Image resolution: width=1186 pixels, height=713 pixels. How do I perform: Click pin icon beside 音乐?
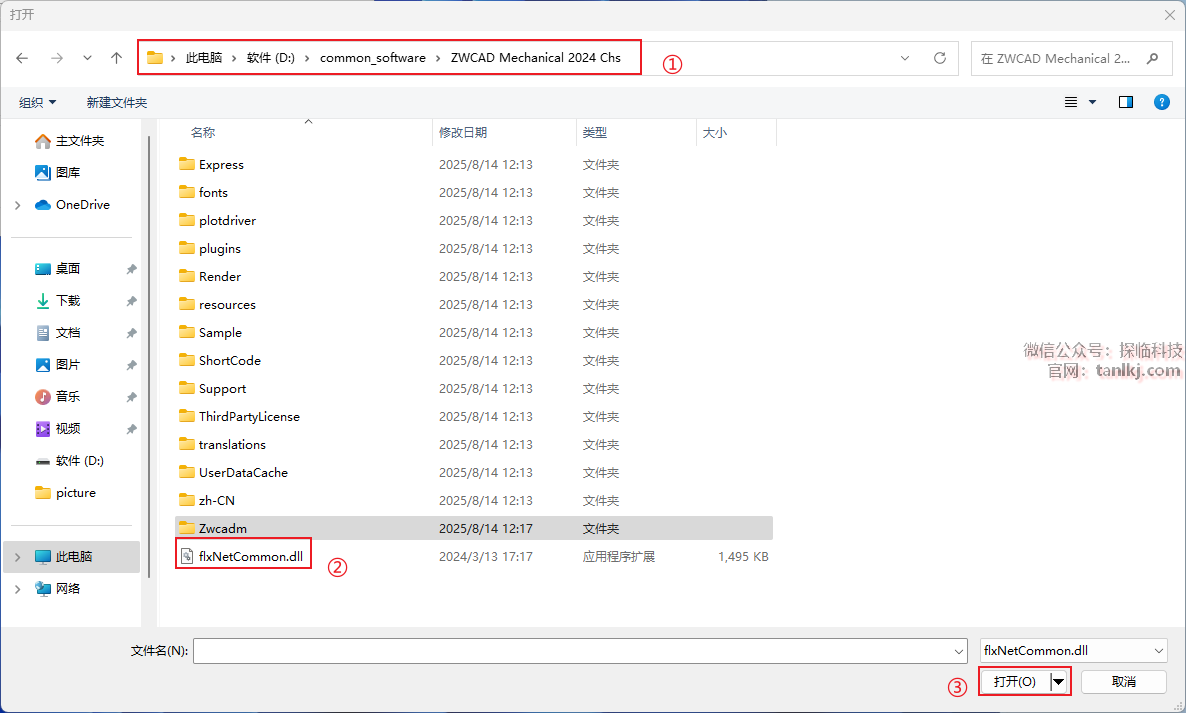pos(132,397)
